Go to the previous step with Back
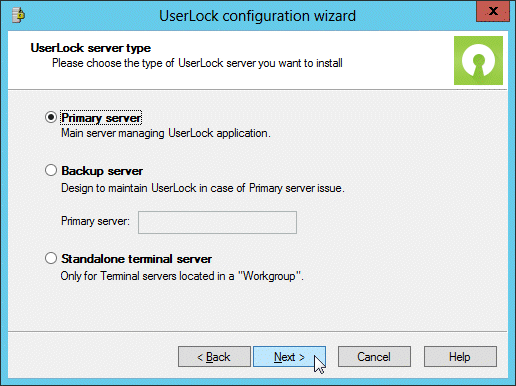 pyautogui.click(x=214, y=357)
